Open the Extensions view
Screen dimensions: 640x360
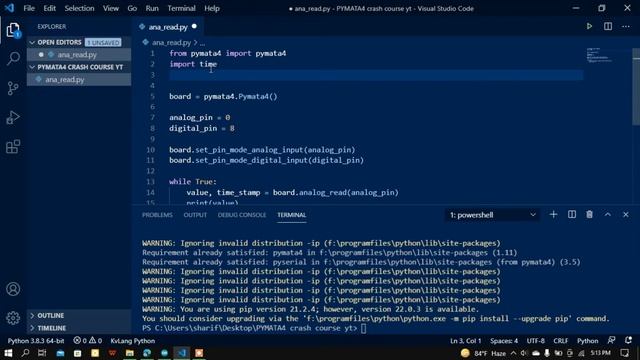point(13,147)
